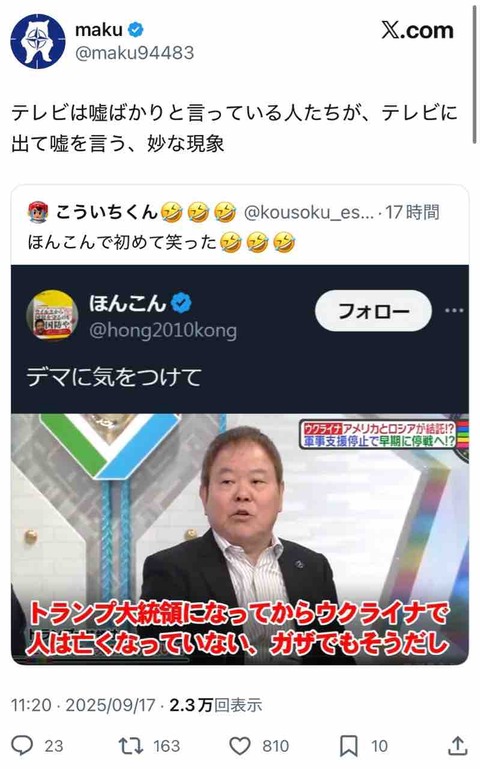Click ほんこん's verified badge
Screen dimensions: 480x769
[x=181, y=303]
